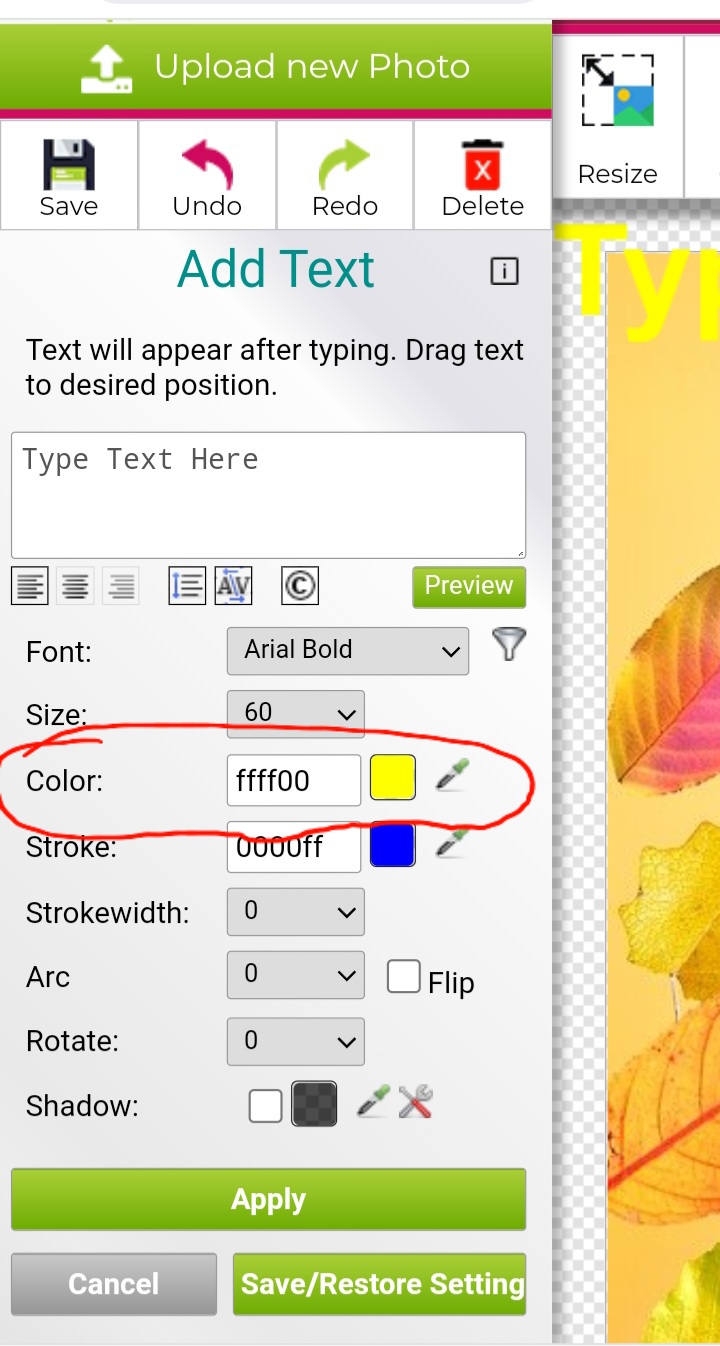Click the Delete trash can icon
Viewport: 720px width, 1346px height.
(x=483, y=165)
